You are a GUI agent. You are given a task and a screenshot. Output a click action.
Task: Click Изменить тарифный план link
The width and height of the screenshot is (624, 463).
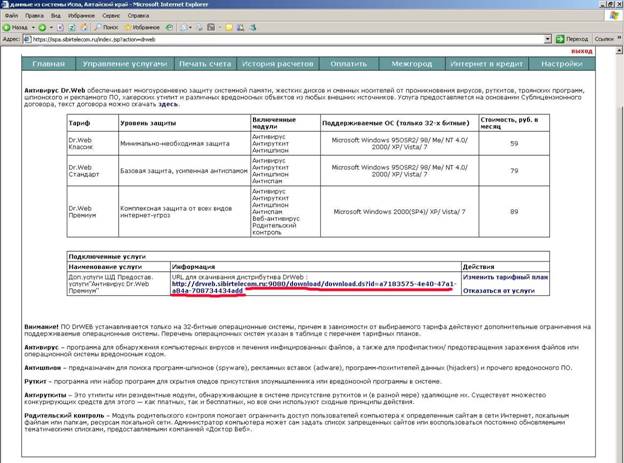point(505,277)
